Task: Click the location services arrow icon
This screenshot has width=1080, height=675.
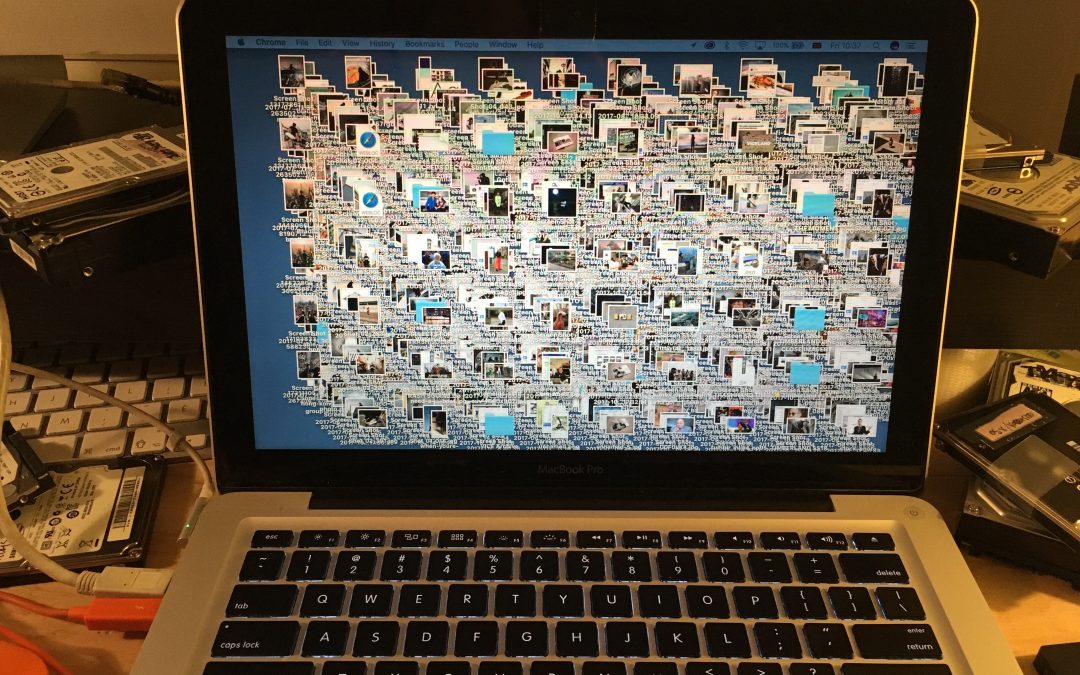Action: [694, 44]
